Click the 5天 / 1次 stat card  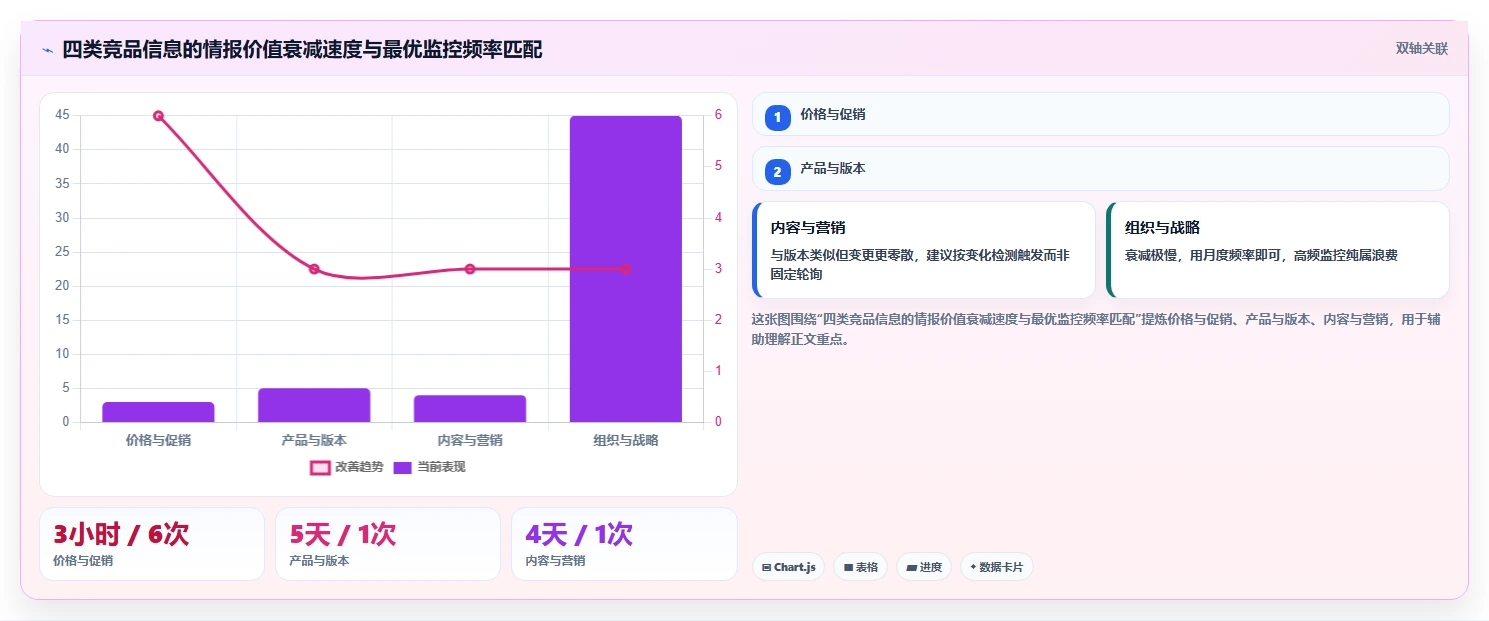[x=388, y=544]
